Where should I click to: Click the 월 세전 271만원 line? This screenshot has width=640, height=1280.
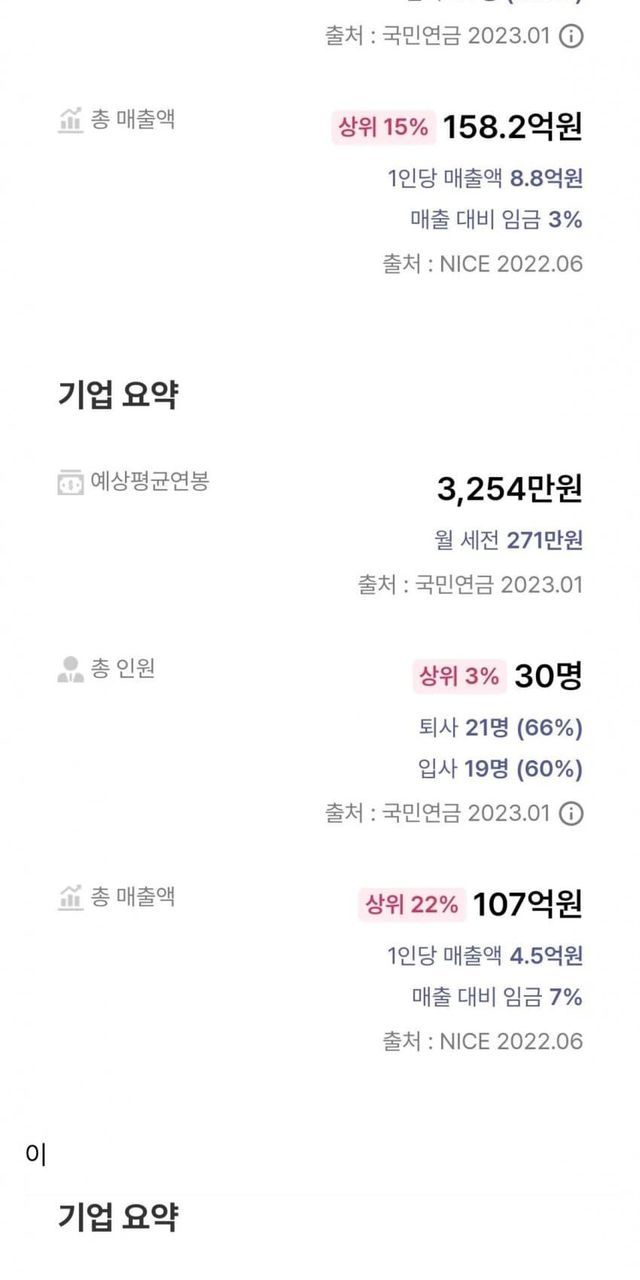click(x=507, y=541)
